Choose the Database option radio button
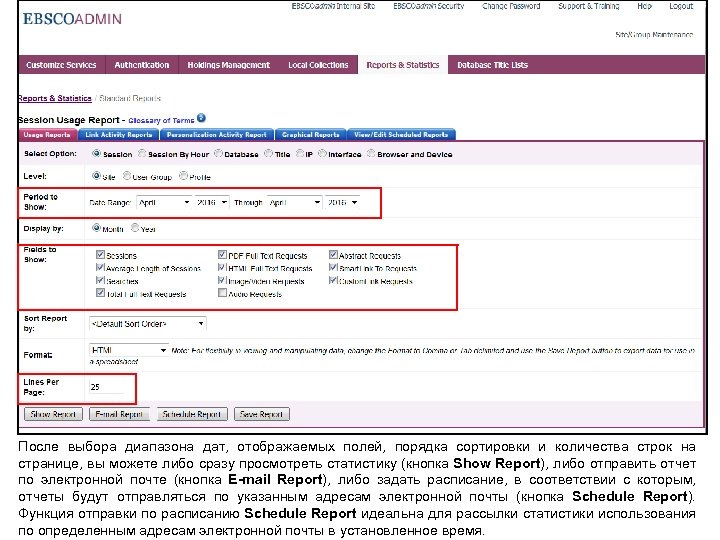Viewport: 720px width, 540px height. pyautogui.click(x=218, y=153)
